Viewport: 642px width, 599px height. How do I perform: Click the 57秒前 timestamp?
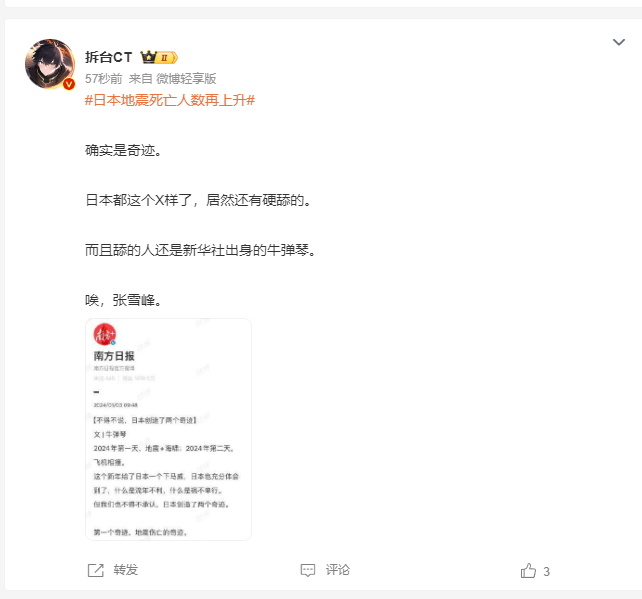tap(104, 79)
